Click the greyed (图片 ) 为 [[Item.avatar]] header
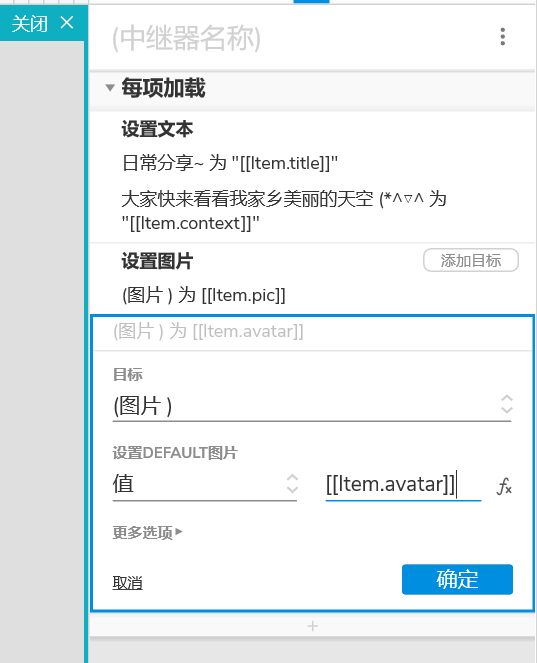The height and width of the screenshot is (663, 537). [x=208, y=331]
